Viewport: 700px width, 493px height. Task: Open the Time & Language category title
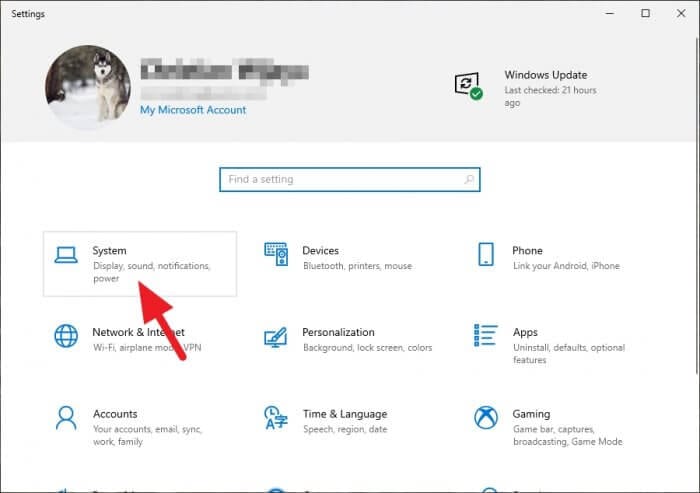click(x=345, y=414)
